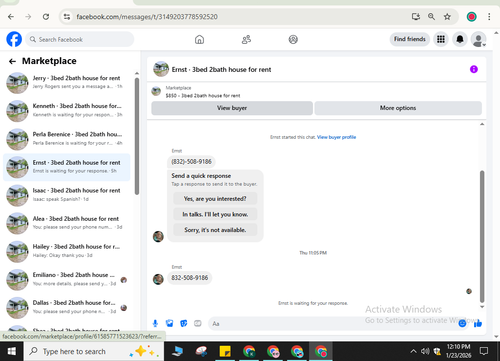Open Jerry's 3bed 2bath house conversation

[x=66, y=83]
